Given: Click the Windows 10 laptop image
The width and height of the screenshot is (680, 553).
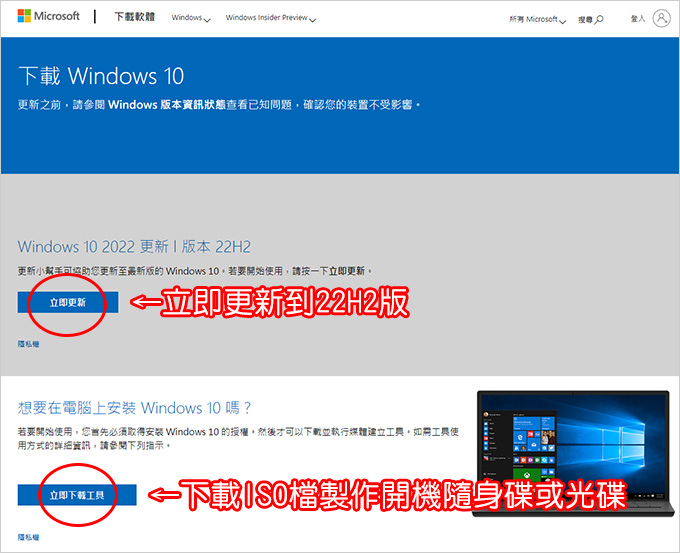Looking at the screenshot, I should [x=574, y=453].
